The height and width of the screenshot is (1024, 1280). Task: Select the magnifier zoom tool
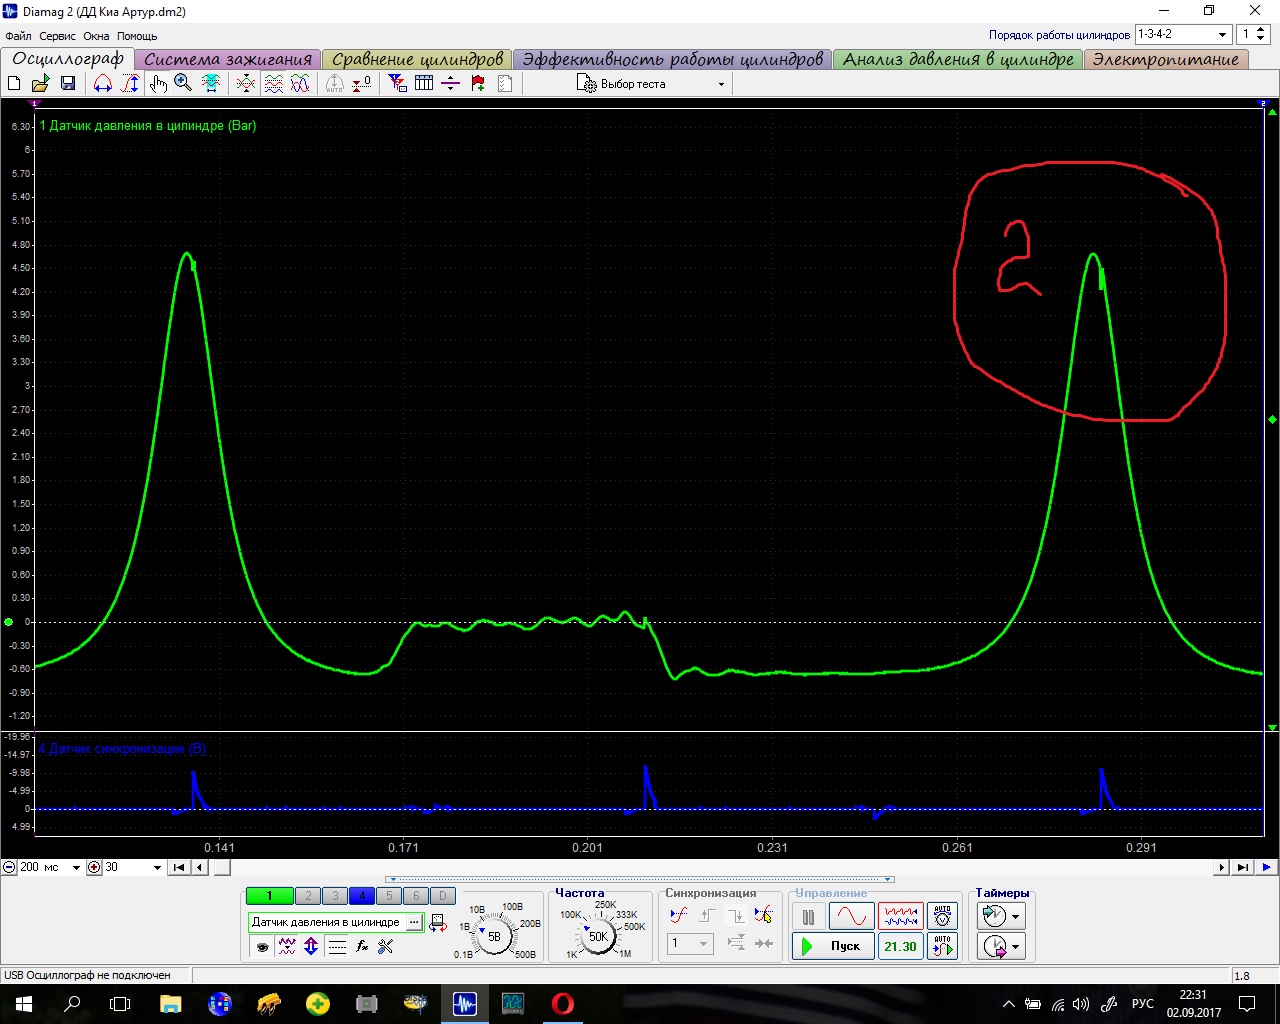click(x=183, y=84)
